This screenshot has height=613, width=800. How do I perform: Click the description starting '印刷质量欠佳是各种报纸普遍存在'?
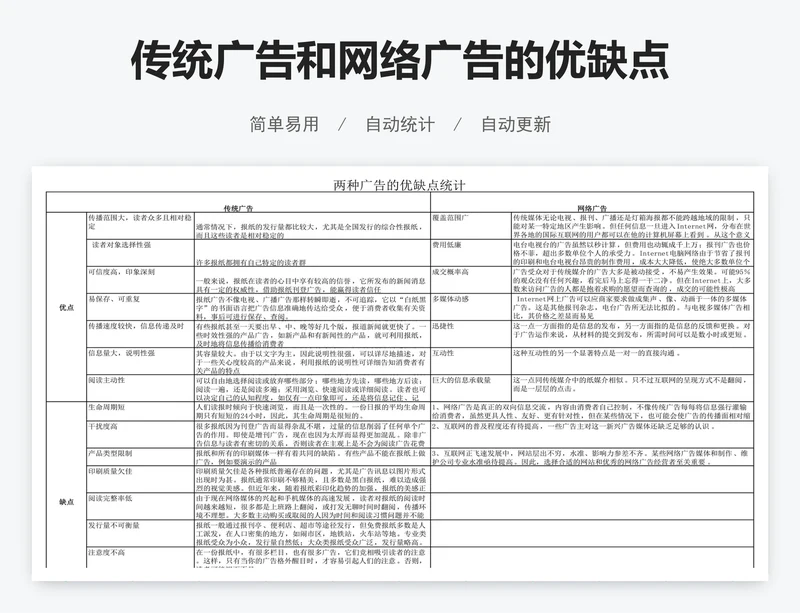click(x=310, y=479)
